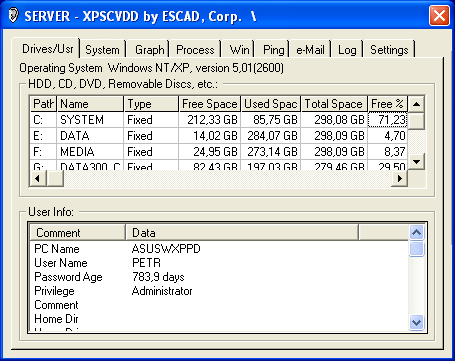Select the SYSTEM drive name cell

(90, 120)
